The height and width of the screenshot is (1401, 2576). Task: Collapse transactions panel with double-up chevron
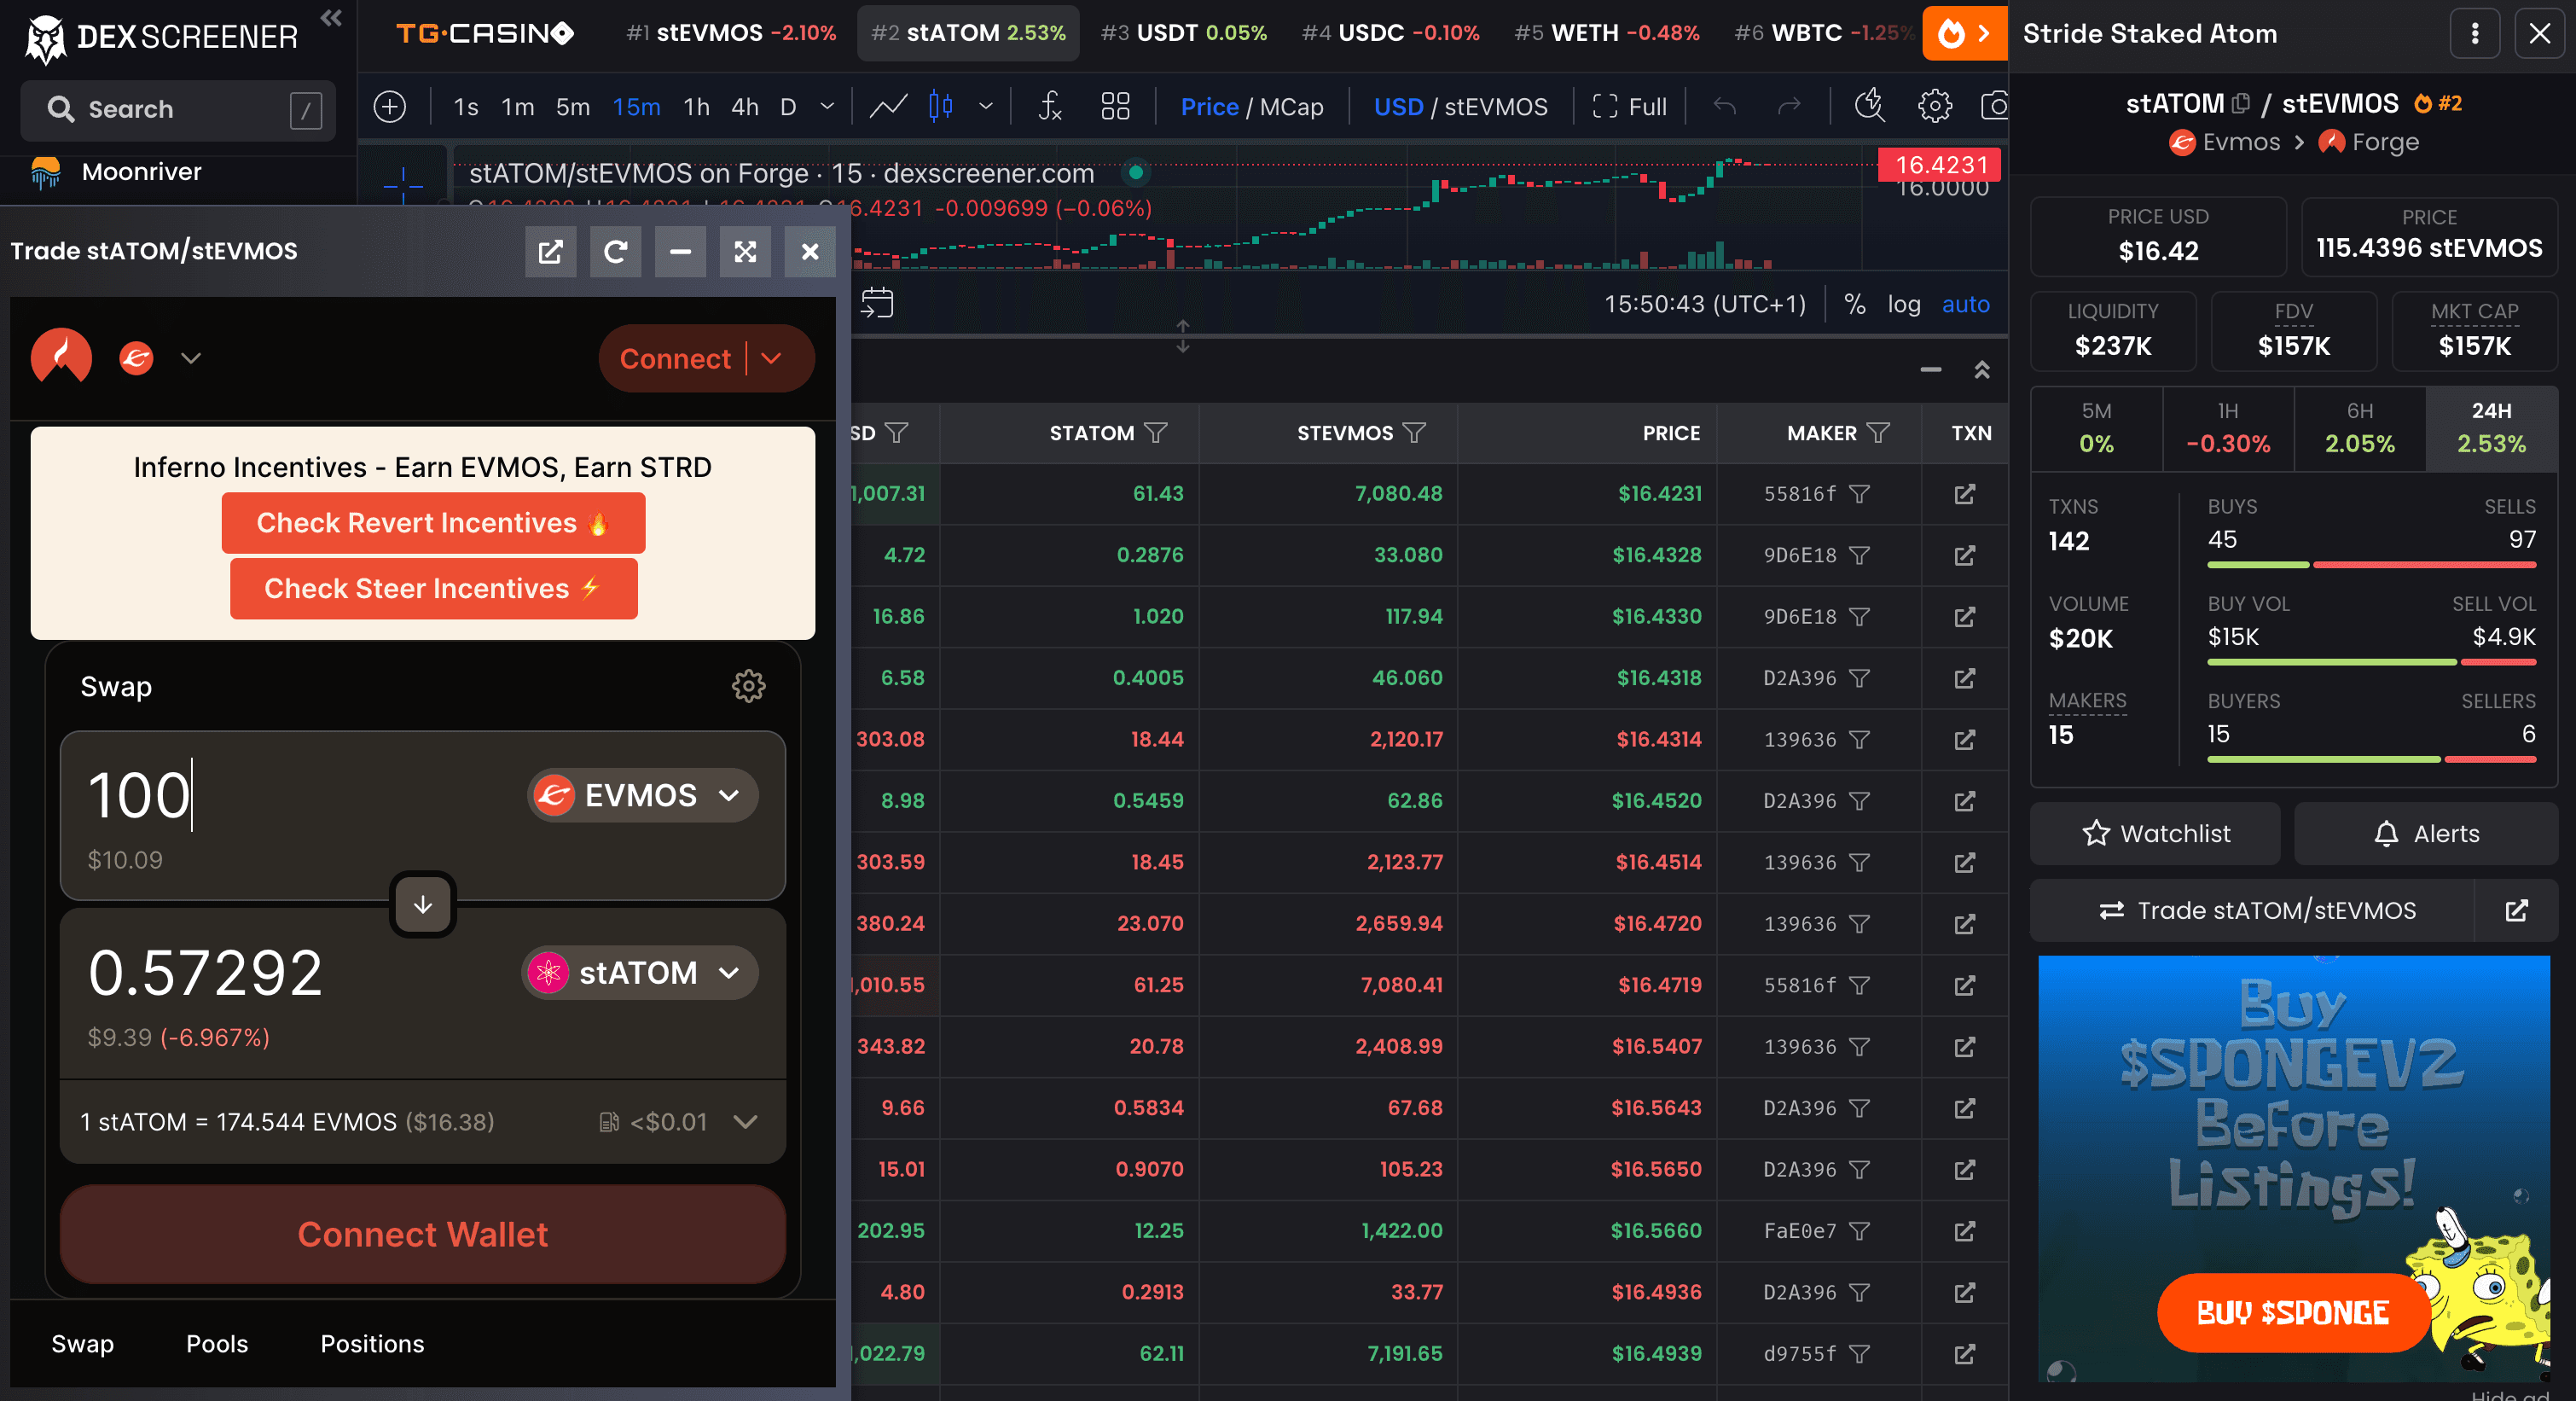pyautogui.click(x=1982, y=370)
